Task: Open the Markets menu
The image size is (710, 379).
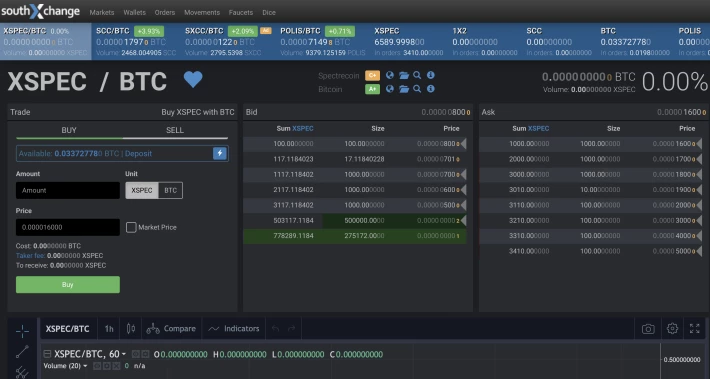Action: [x=102, y=13]
